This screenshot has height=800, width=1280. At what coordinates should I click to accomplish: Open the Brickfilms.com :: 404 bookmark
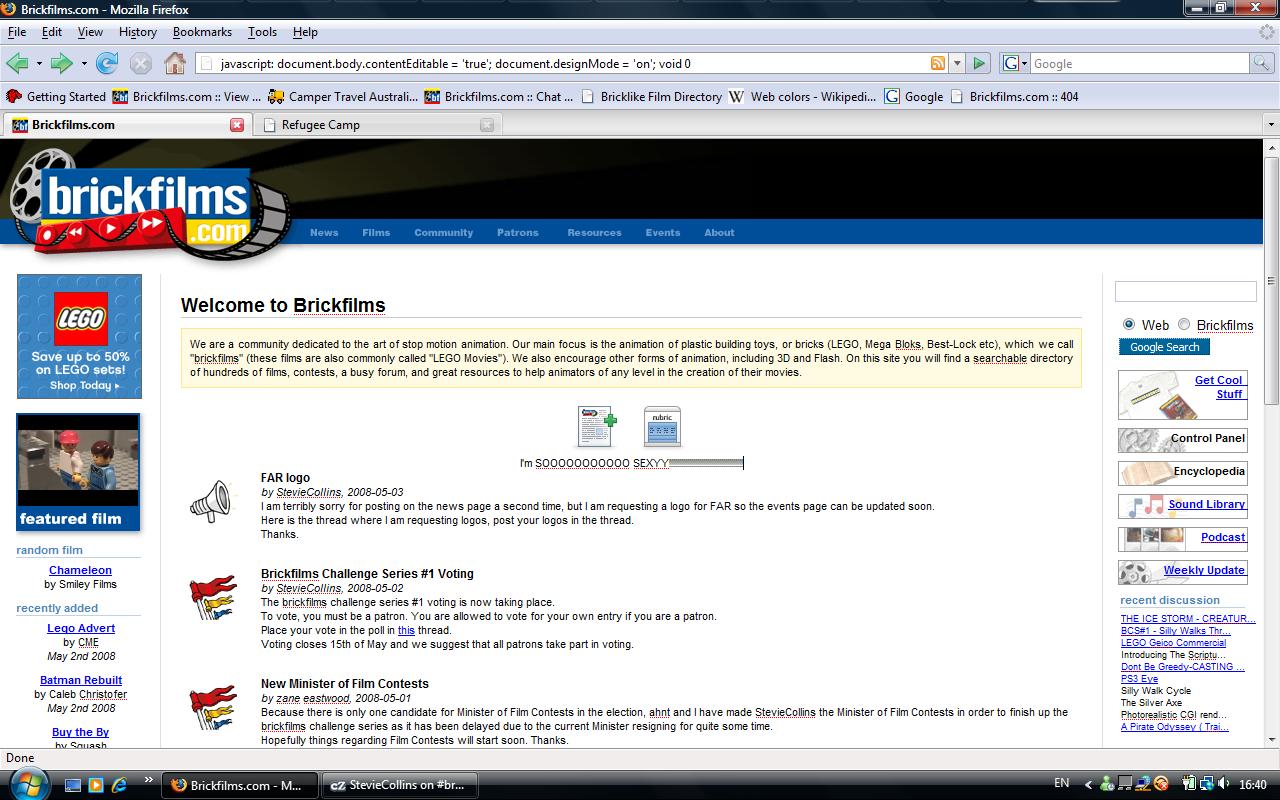coord(1014,97)
